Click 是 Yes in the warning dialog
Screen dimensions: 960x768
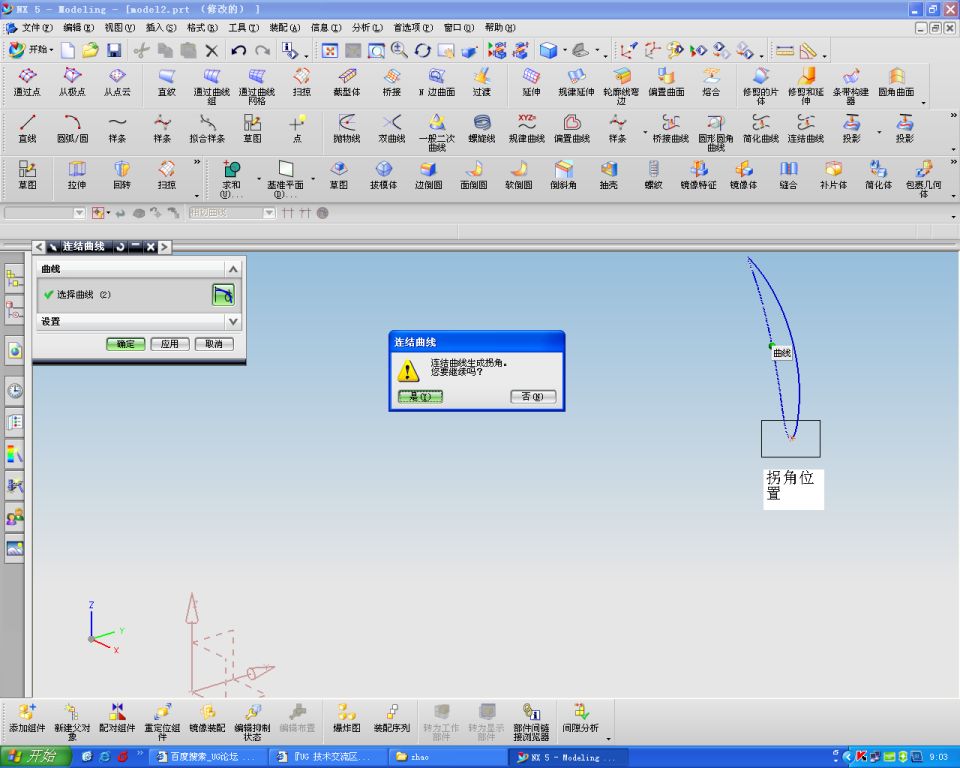[420, 397]
